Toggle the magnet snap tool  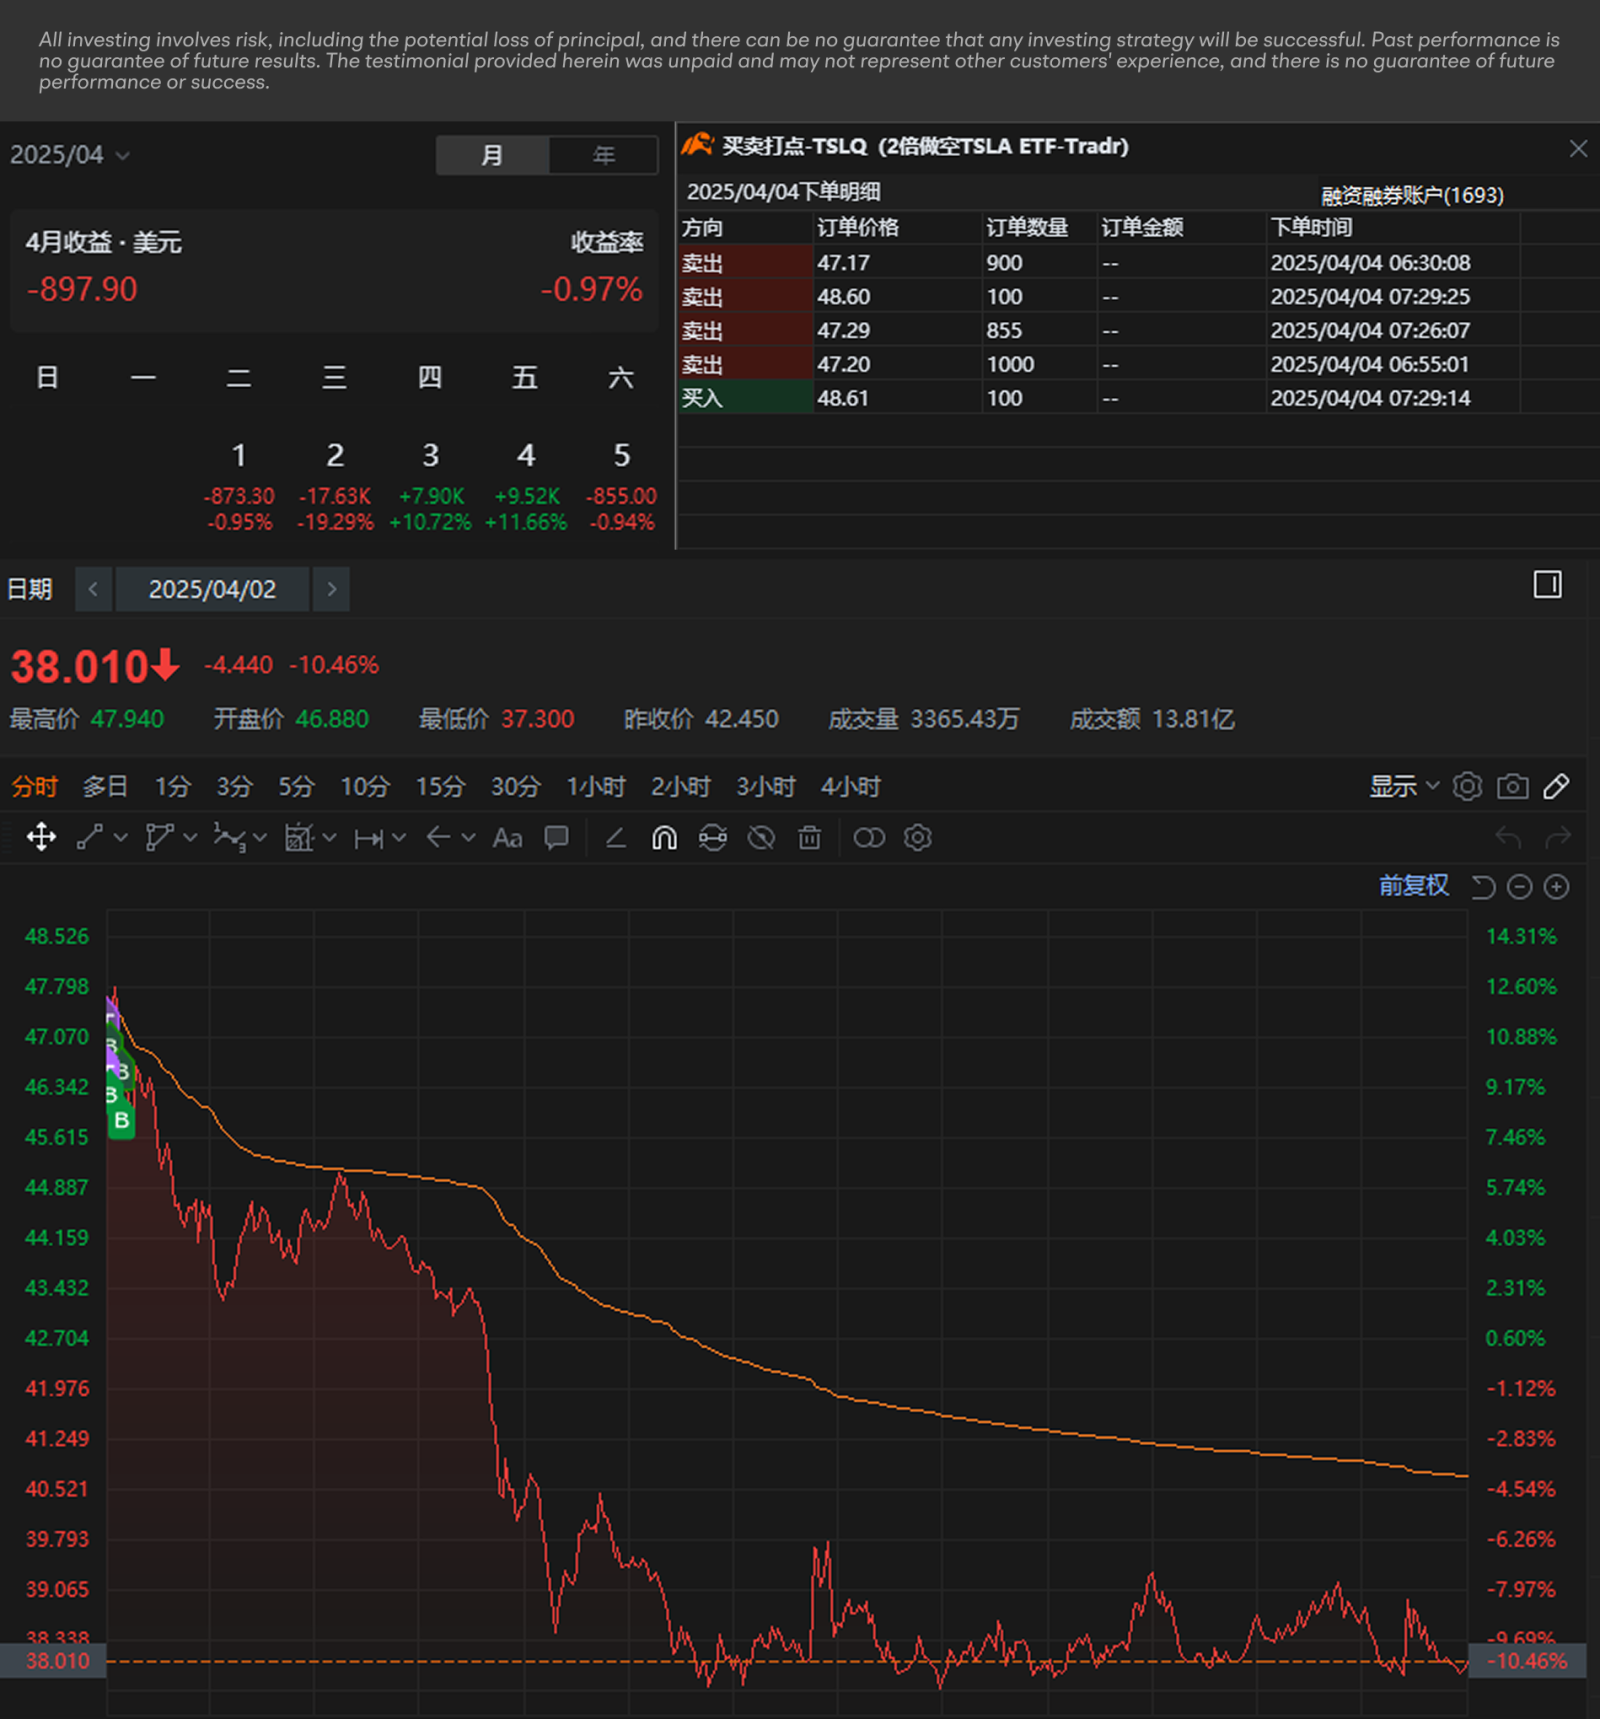point(664,837)
